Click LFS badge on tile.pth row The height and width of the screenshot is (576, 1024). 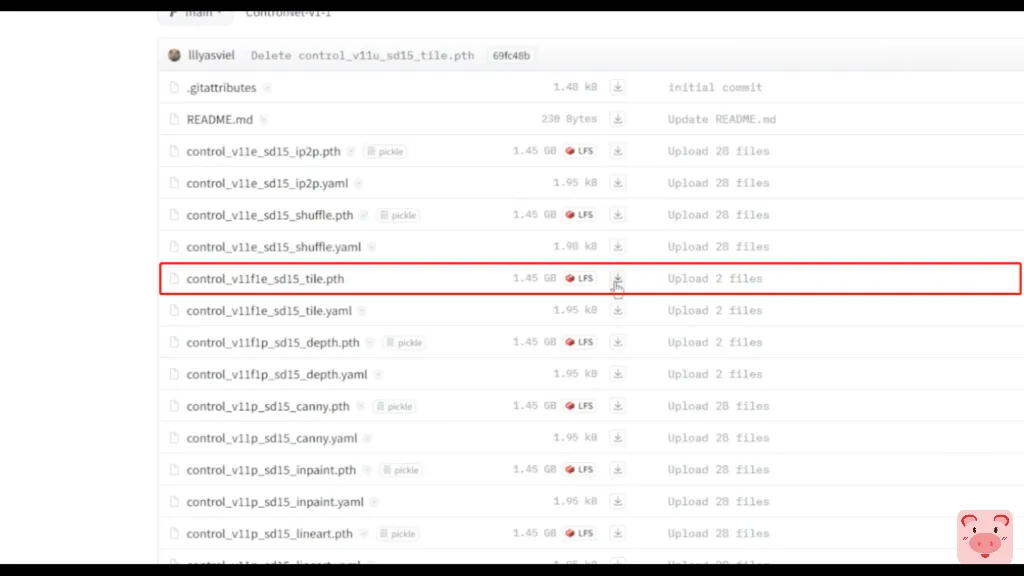point(579,278)
